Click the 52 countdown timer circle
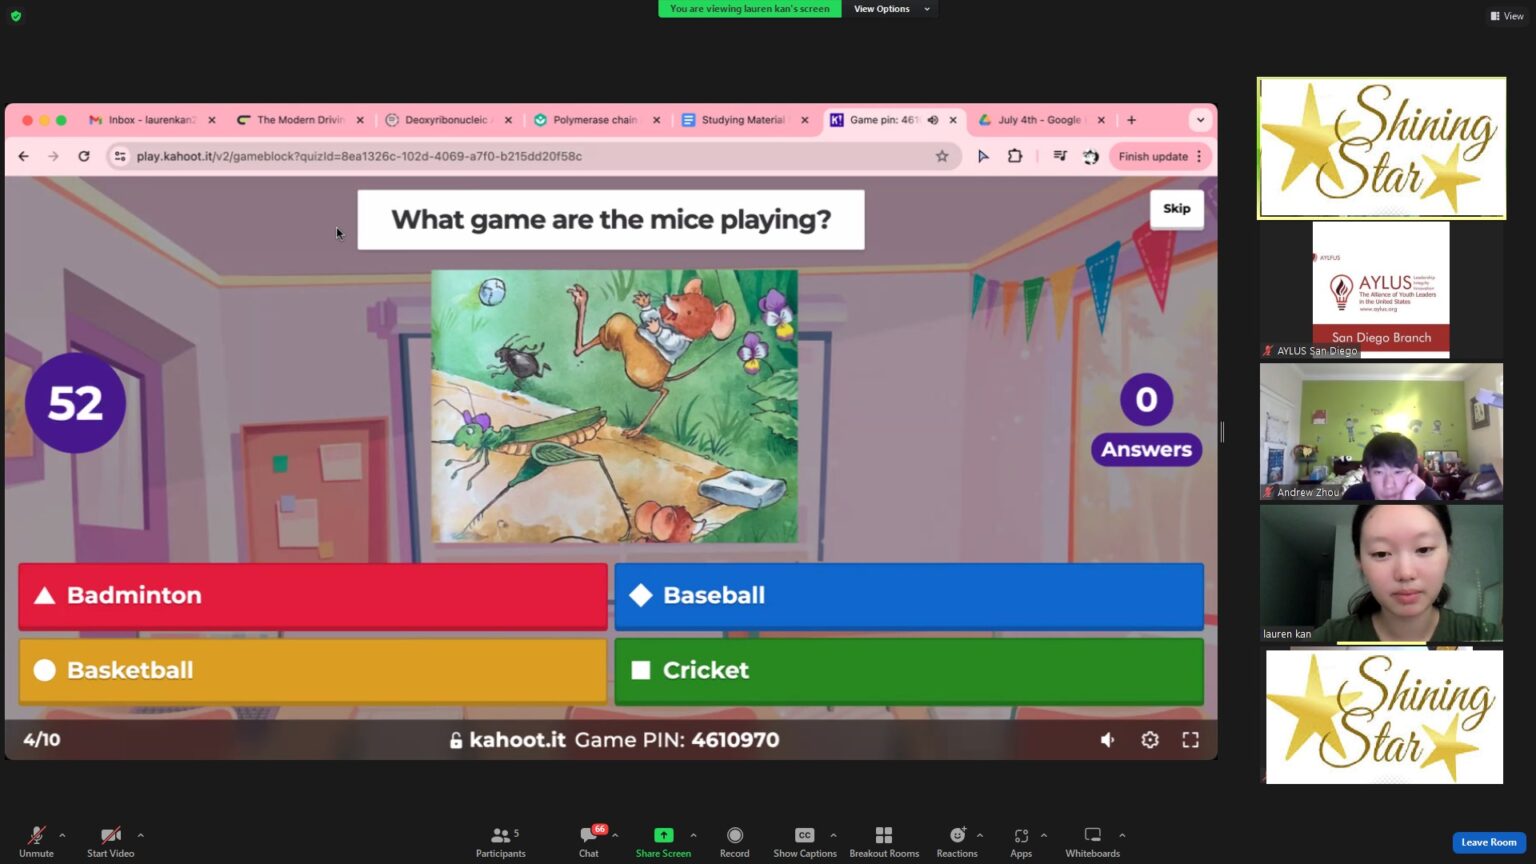The image size is (1536, 864). coord(75,403)
